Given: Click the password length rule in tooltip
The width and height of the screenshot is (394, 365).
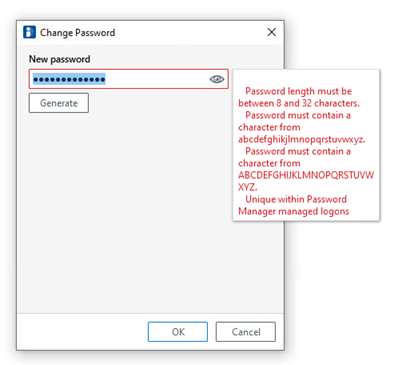Looking at the screenshot, I should [298, 91].
